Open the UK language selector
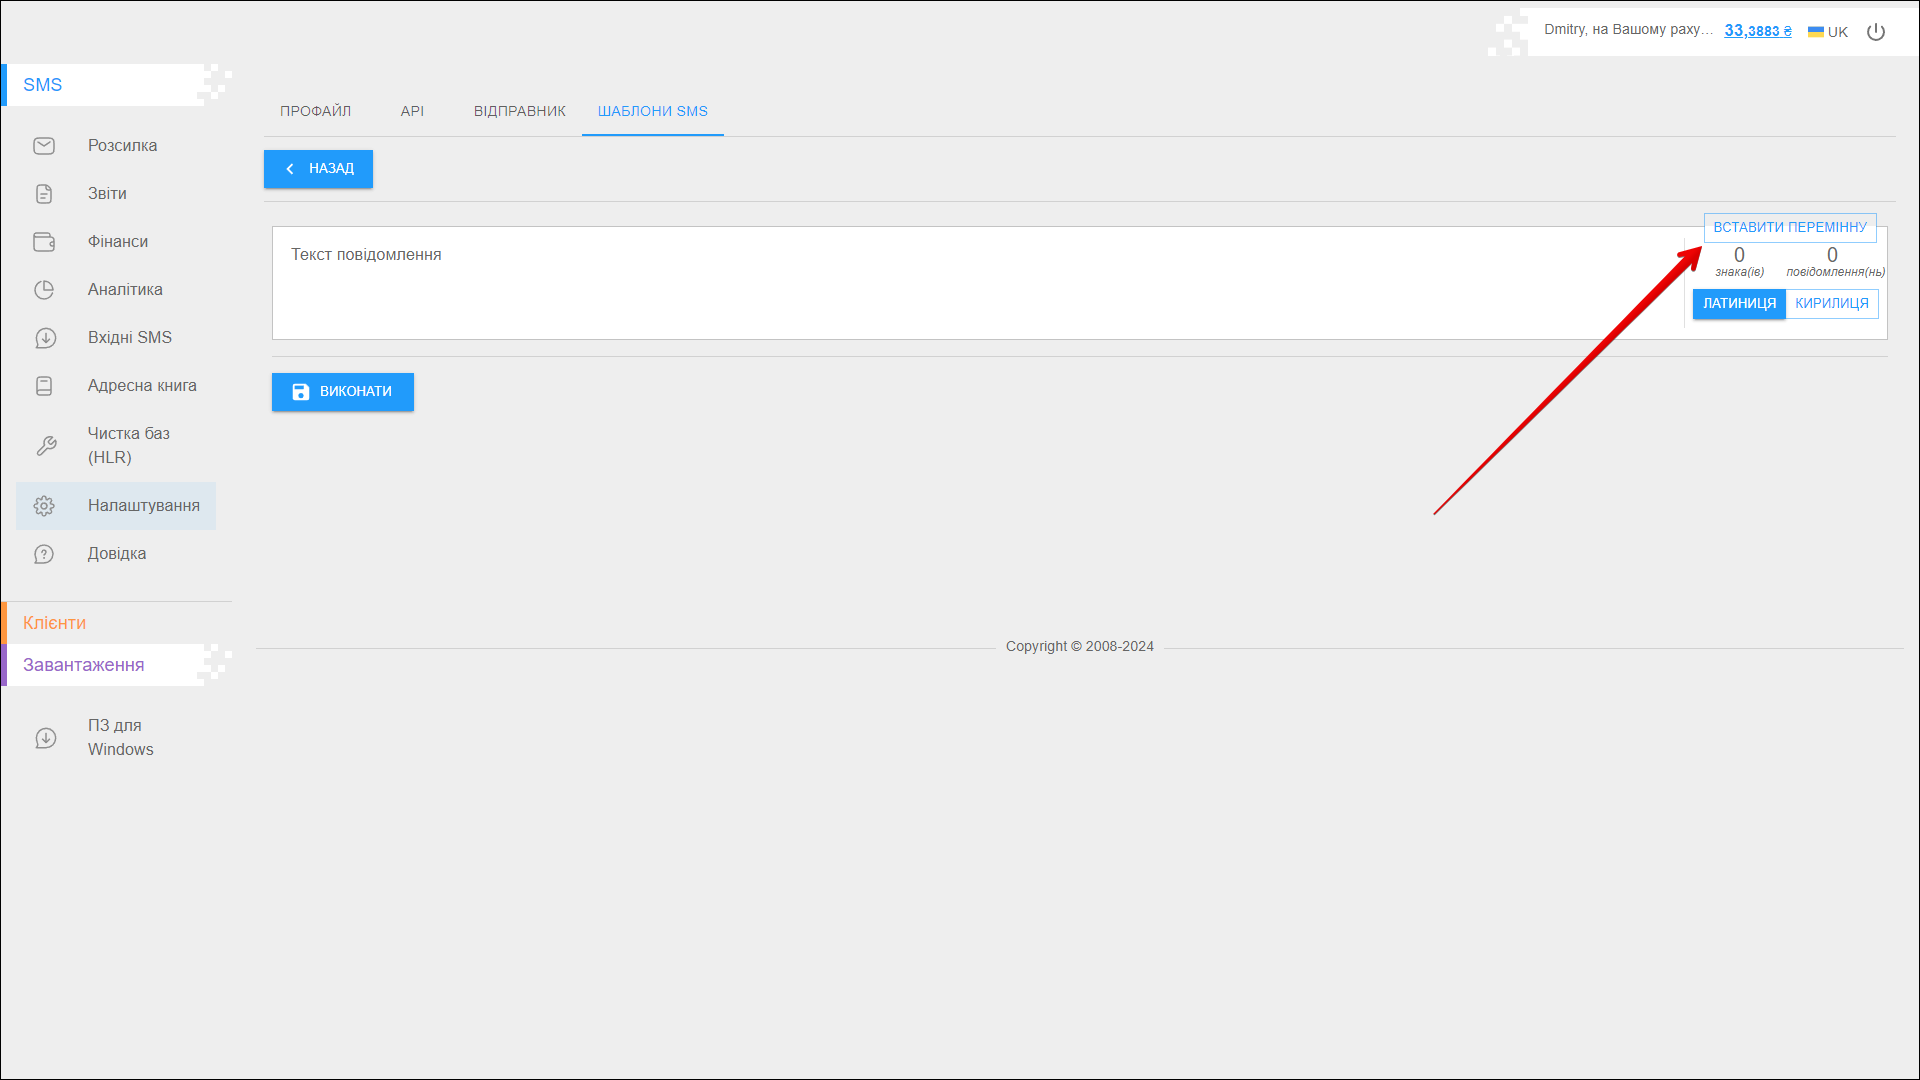The image size is (1920, 1080). coord(1828,32)
